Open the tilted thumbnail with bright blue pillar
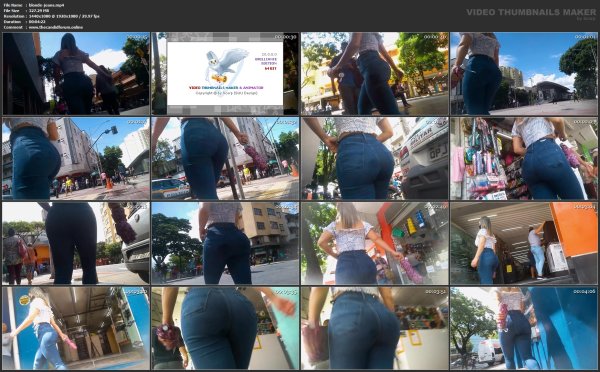The height and width of the screenshot is (372, 600). point(76,328)
